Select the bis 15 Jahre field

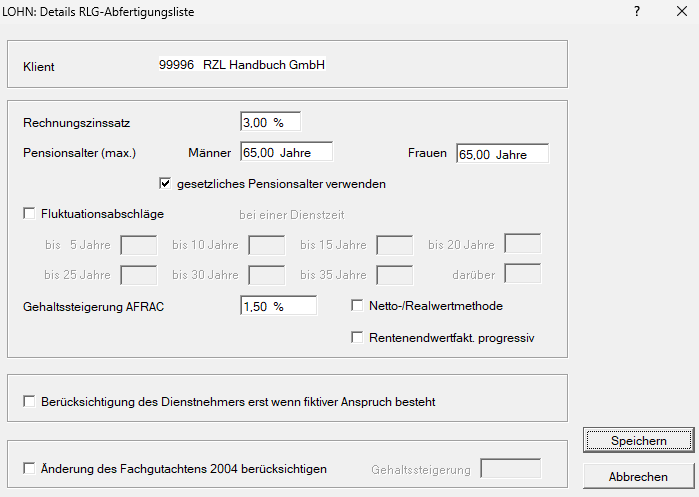pos(394,245)
